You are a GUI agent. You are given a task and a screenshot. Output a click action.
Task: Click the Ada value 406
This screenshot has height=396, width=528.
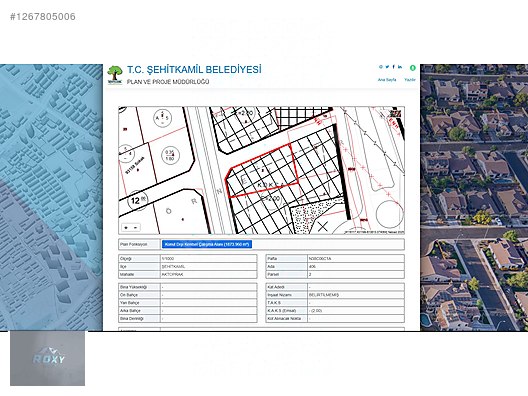click(x=312, y=266)
